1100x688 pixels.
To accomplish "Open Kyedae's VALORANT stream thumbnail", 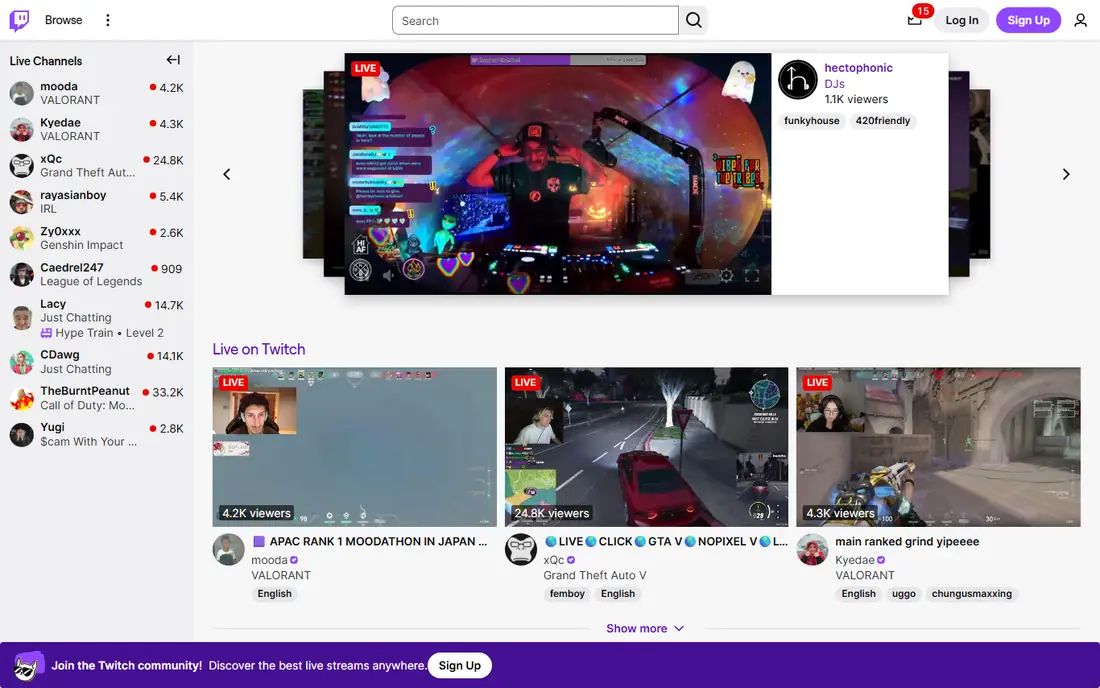I will coord(938,447).
